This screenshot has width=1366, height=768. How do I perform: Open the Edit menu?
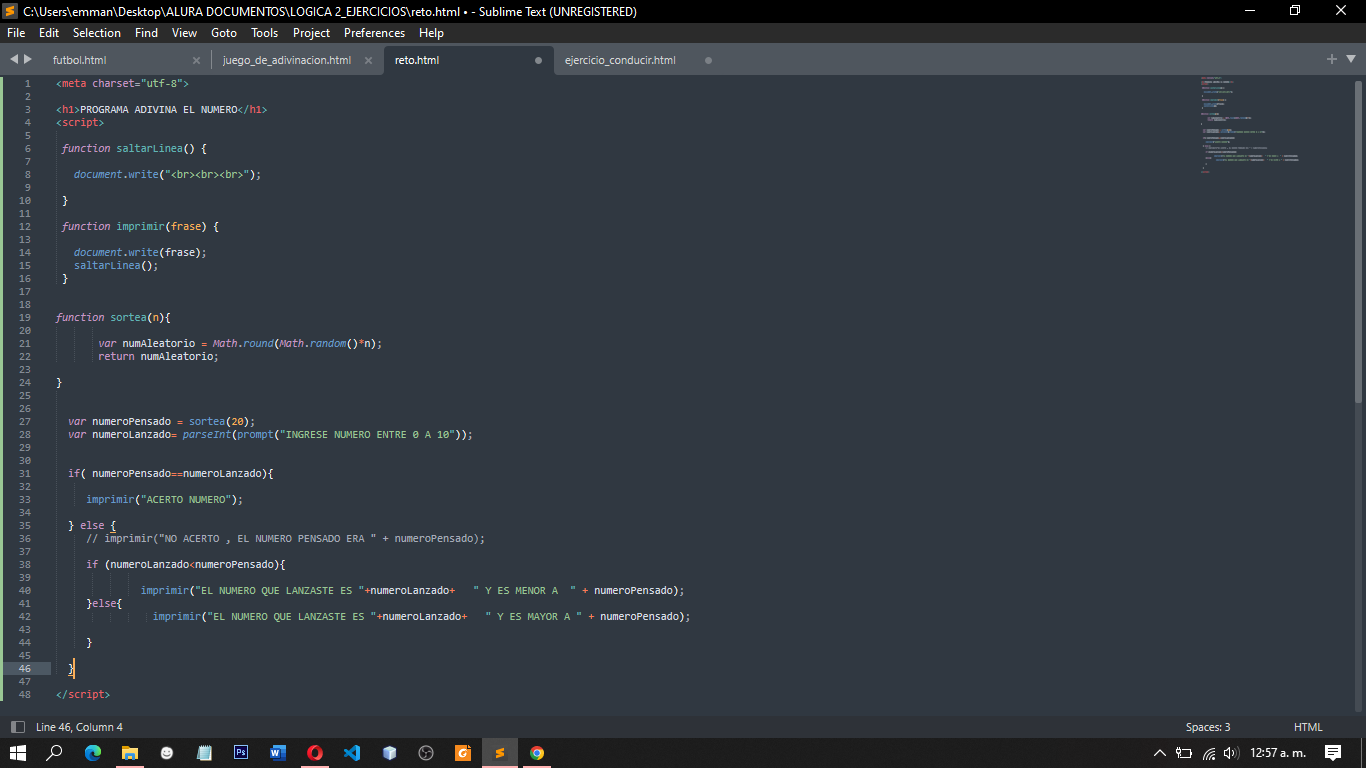pos(49,33)
